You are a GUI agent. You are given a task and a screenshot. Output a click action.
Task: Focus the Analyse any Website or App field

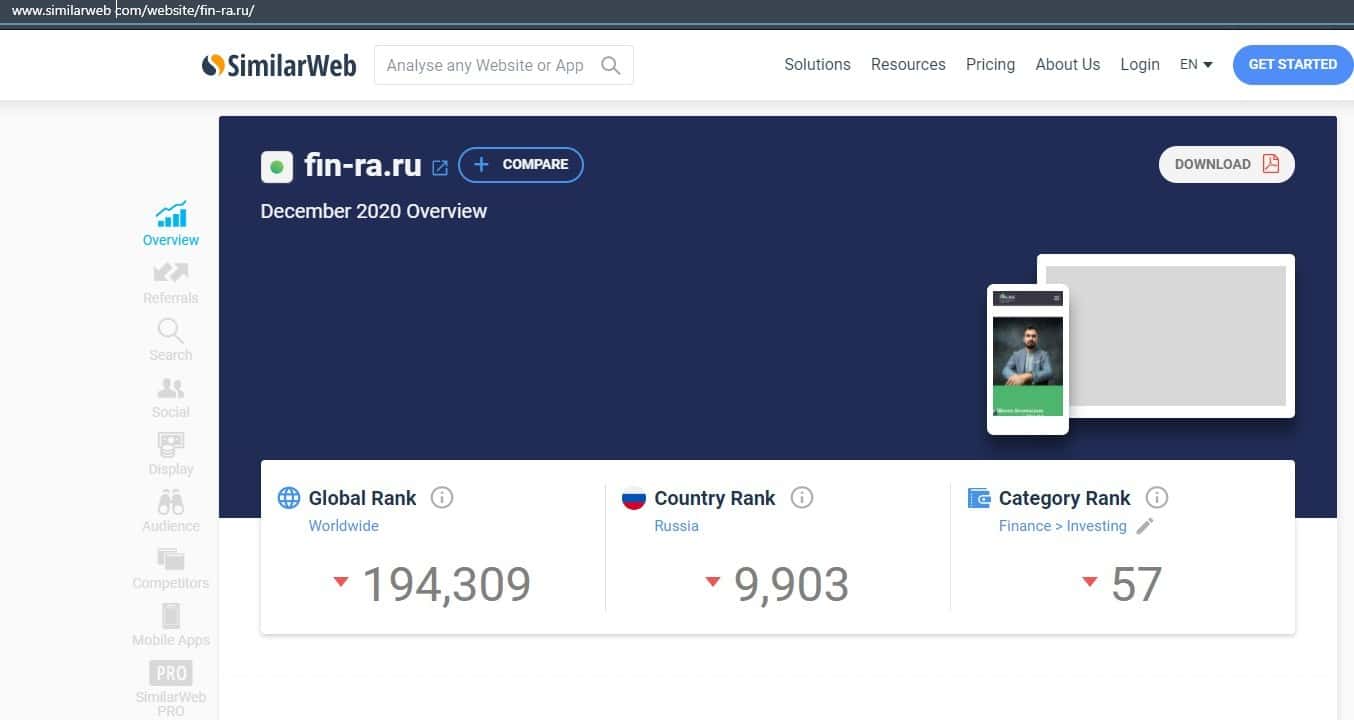pos(504,65)
